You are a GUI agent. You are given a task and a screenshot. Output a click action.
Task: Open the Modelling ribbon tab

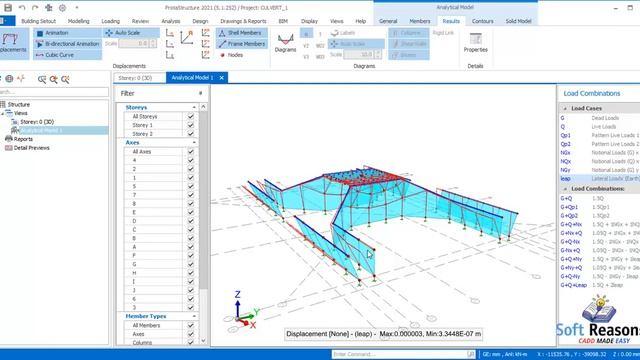[x=78, y=21]
